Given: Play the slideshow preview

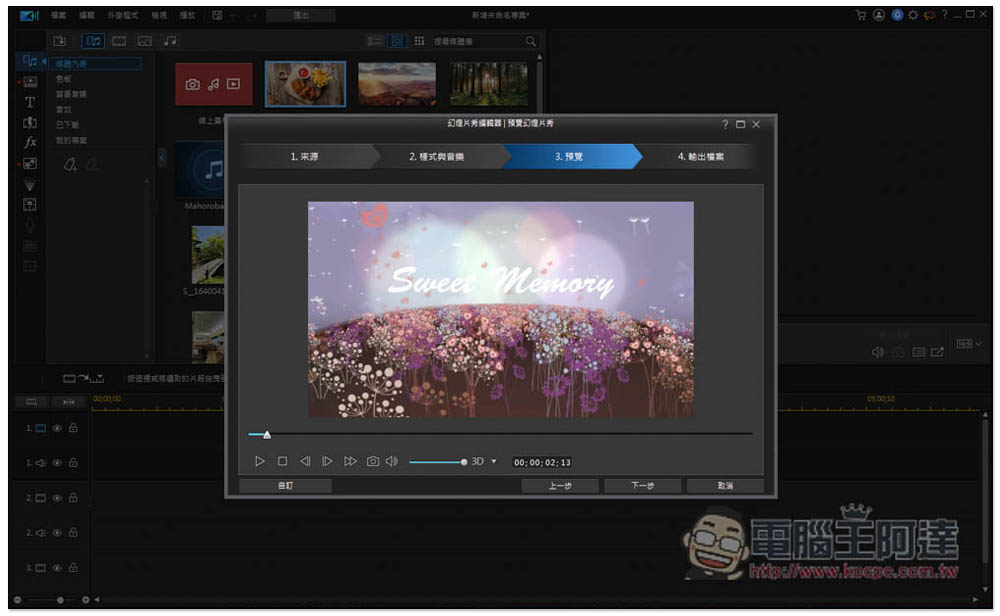Looking at the screenshot, I should (259, 461).
